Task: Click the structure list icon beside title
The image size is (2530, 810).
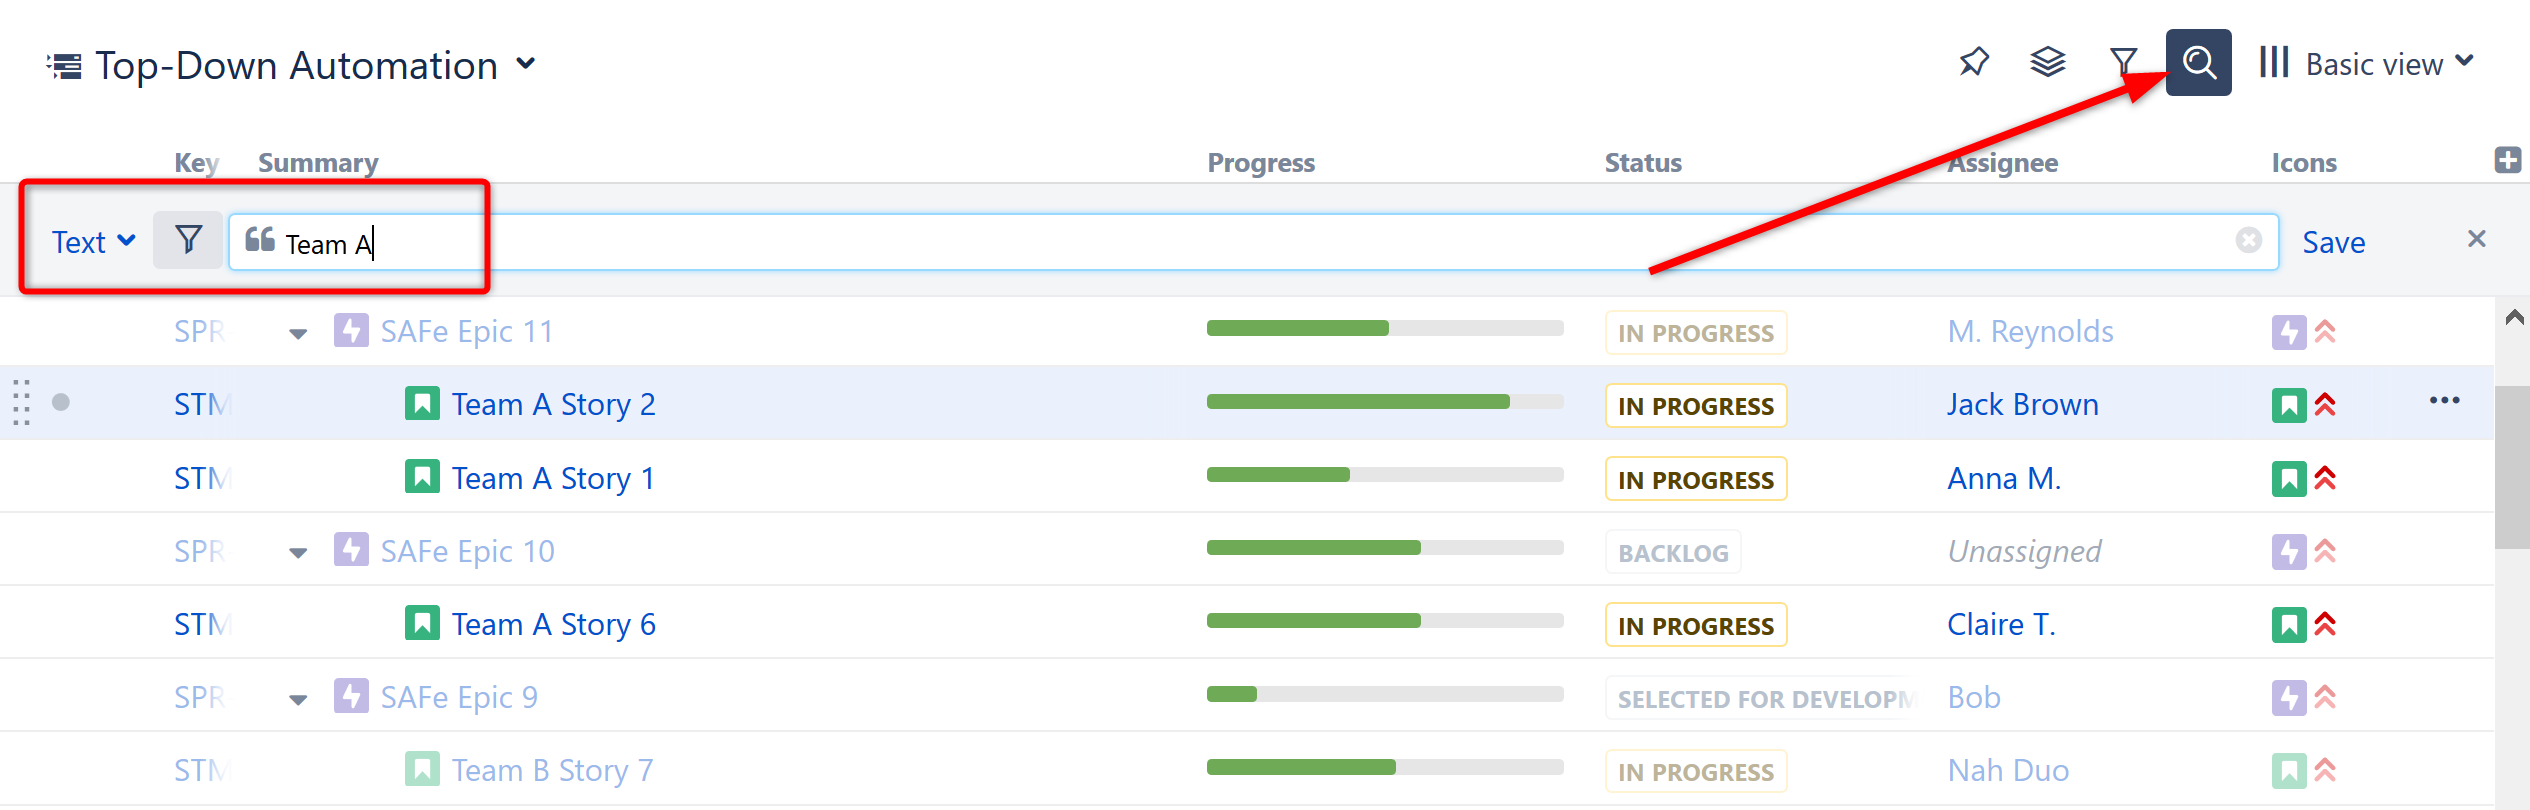Action: 65,67
